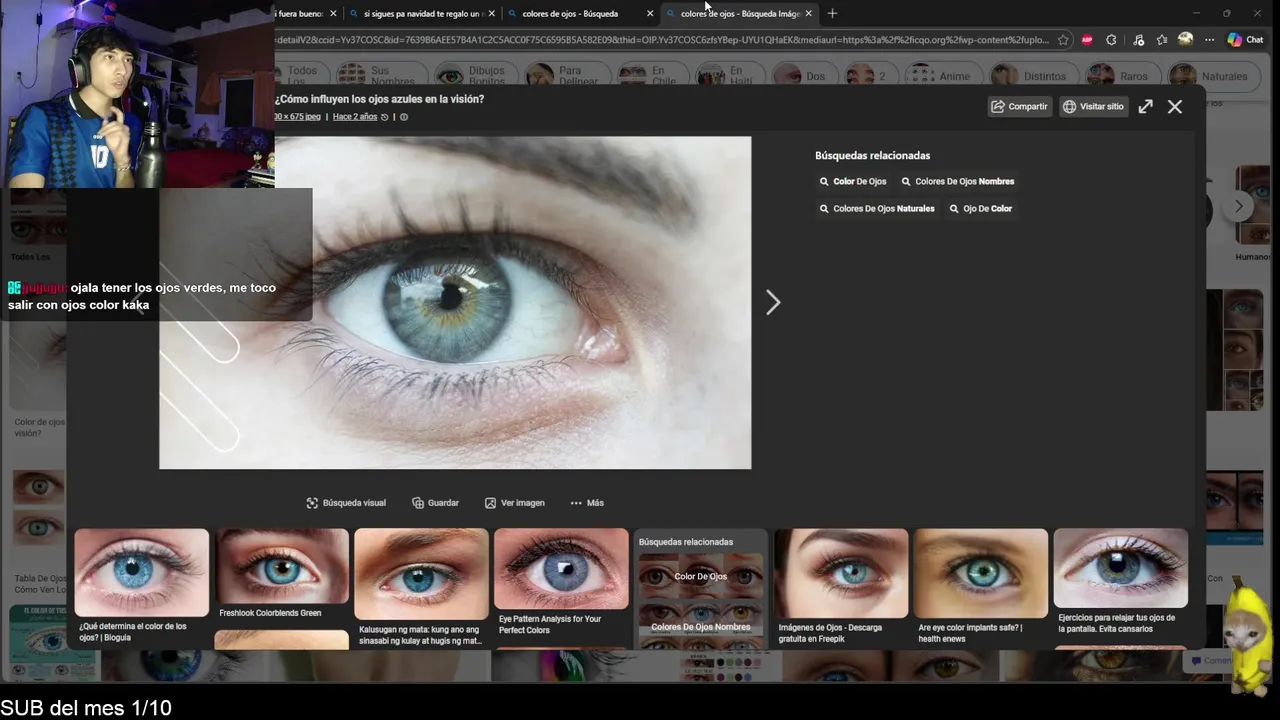Close the image detail overlay
This screenshot has height=720, width=1280.
[1175, 106]
